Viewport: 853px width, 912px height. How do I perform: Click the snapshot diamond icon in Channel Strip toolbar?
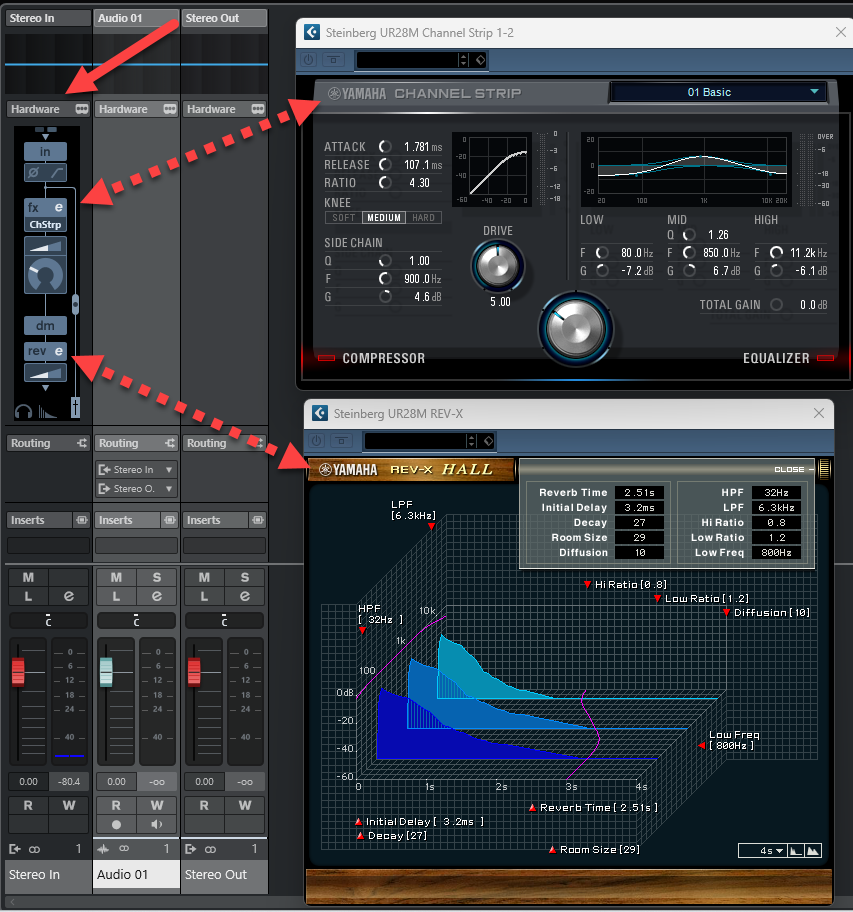tap(480, 60)
